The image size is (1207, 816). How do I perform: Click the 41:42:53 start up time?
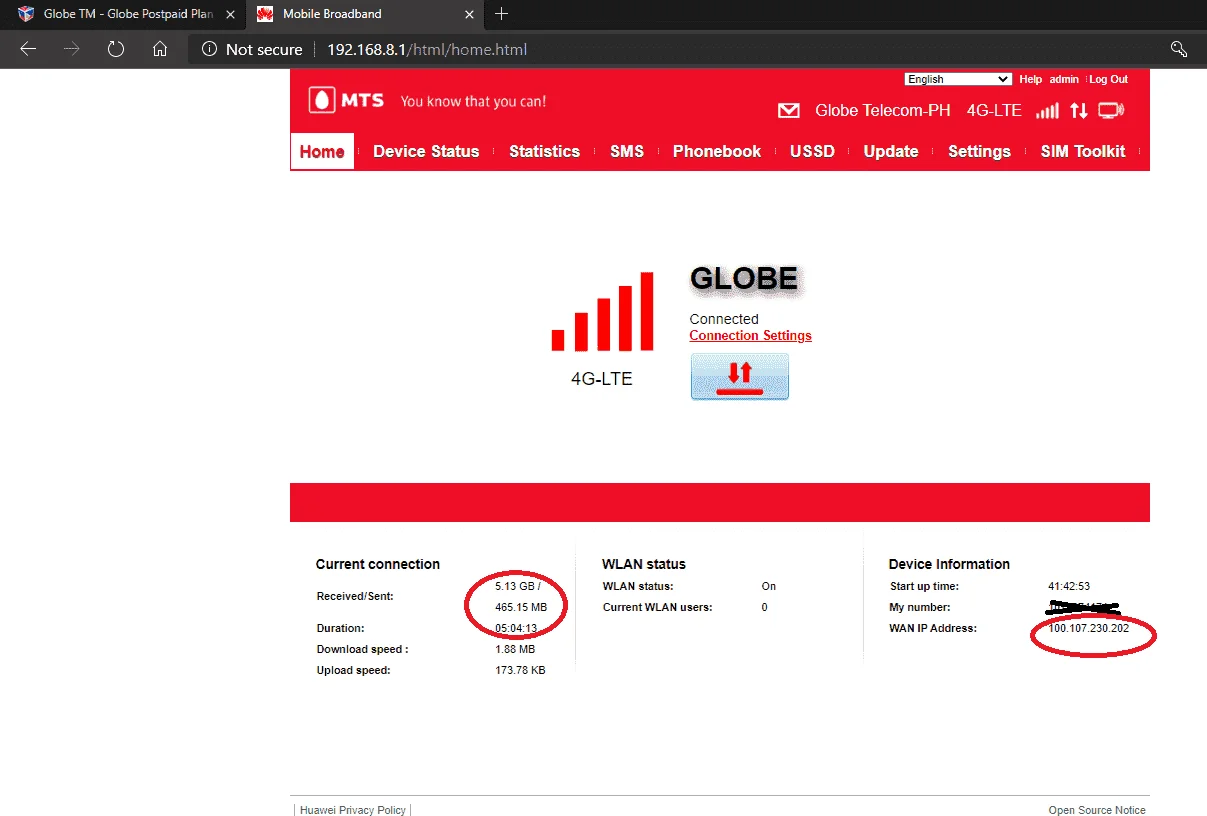1069,586
